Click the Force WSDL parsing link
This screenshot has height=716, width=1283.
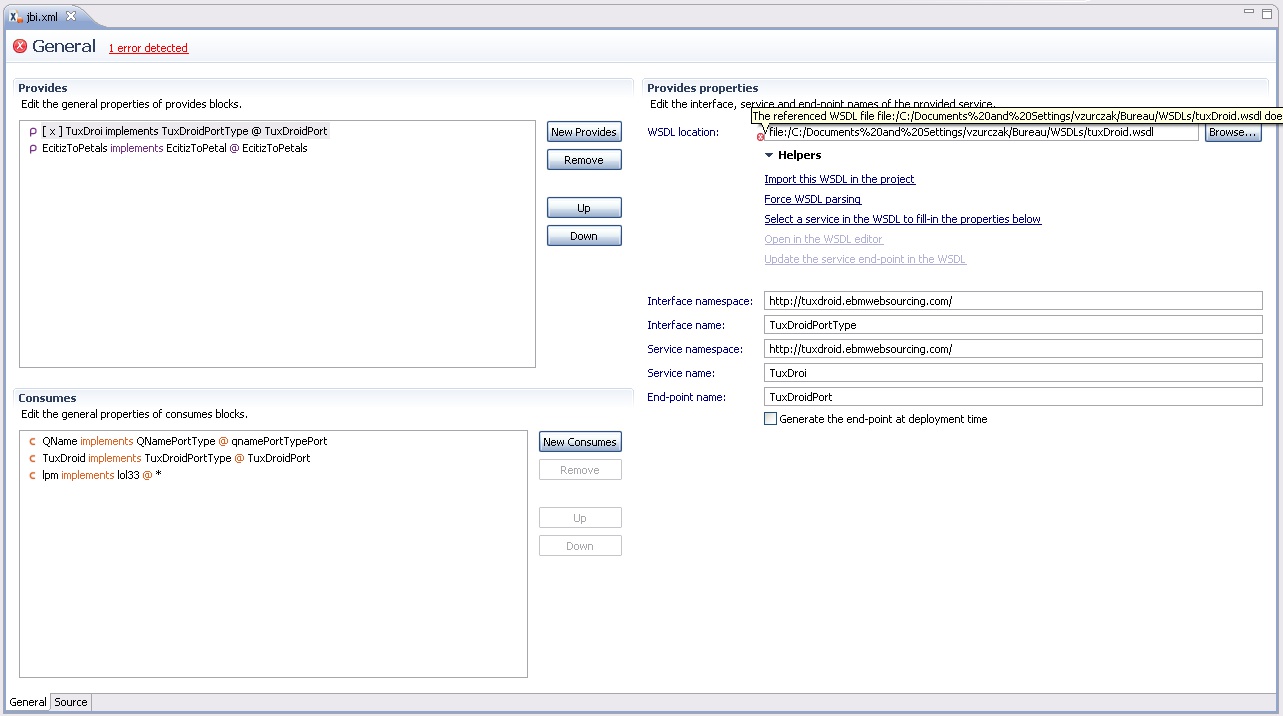pyautogui.click(x=812, y=199)
